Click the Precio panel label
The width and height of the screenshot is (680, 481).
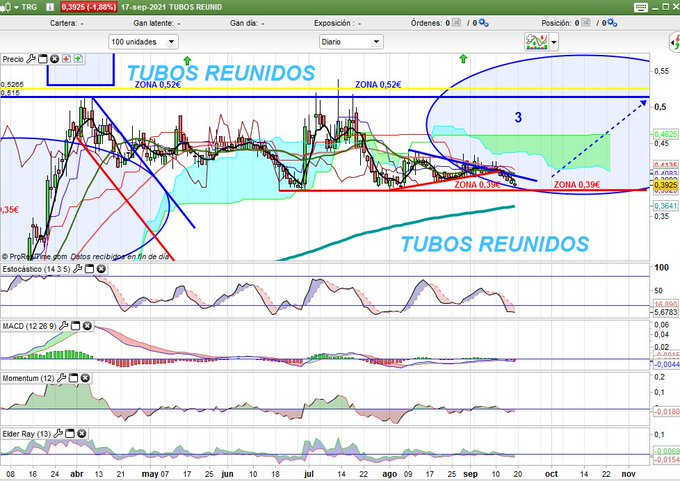click(13, 59)
